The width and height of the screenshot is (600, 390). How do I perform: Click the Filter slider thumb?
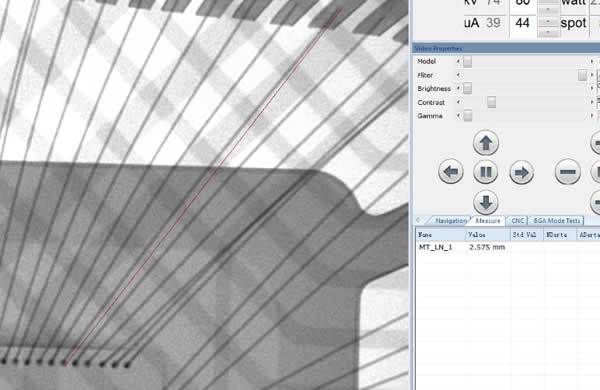click(582, 75)
